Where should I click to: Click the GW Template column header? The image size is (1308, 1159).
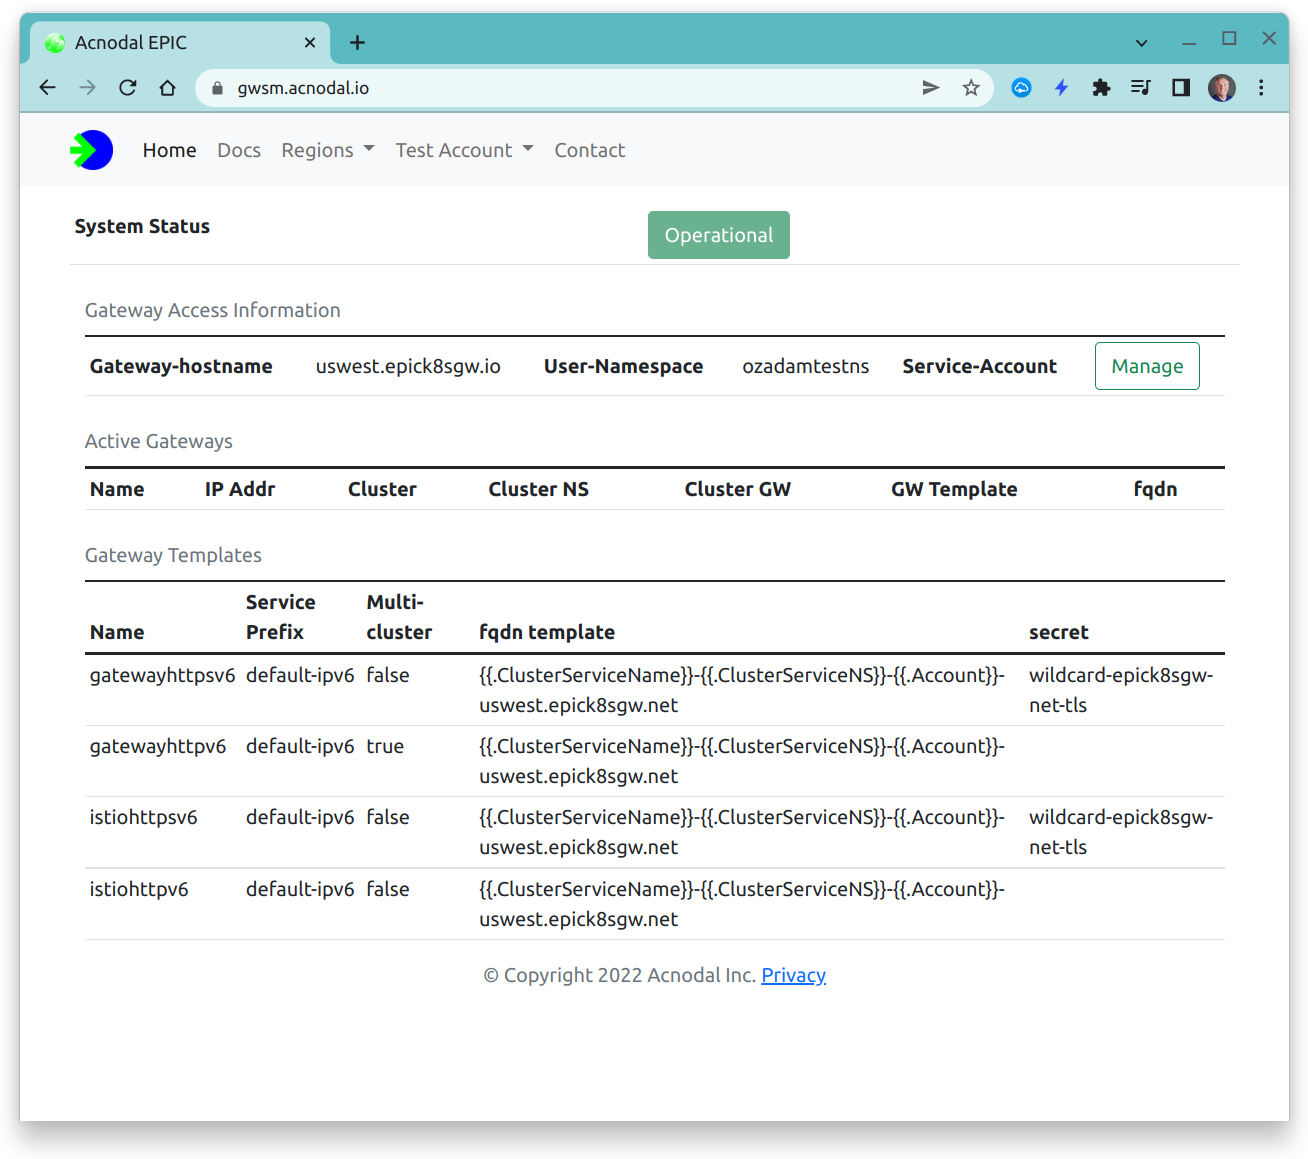coord(955,489)
